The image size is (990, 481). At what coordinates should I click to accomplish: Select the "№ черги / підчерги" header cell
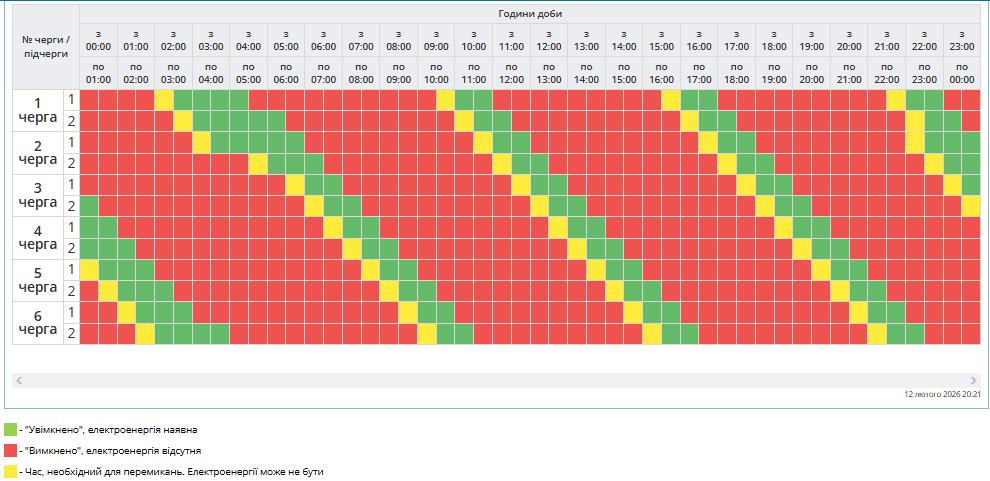coord(46,46)
